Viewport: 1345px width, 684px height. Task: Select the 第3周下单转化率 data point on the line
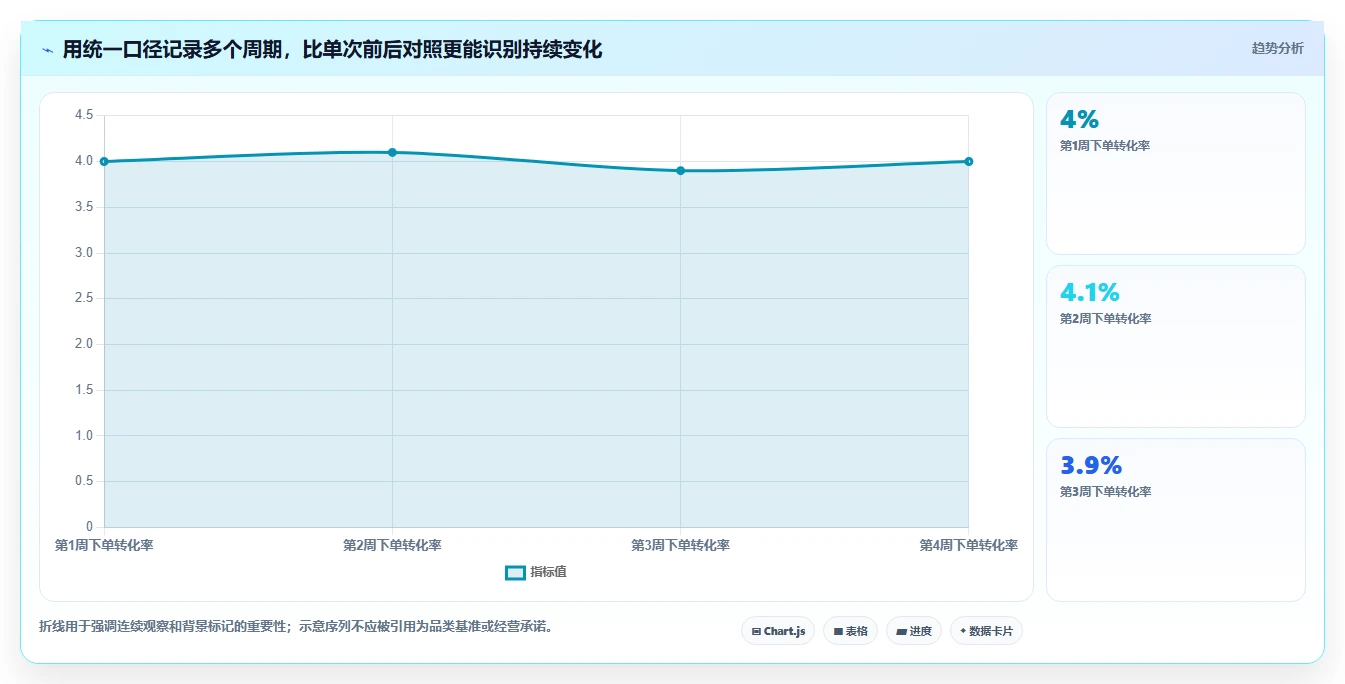pos(680,171)
